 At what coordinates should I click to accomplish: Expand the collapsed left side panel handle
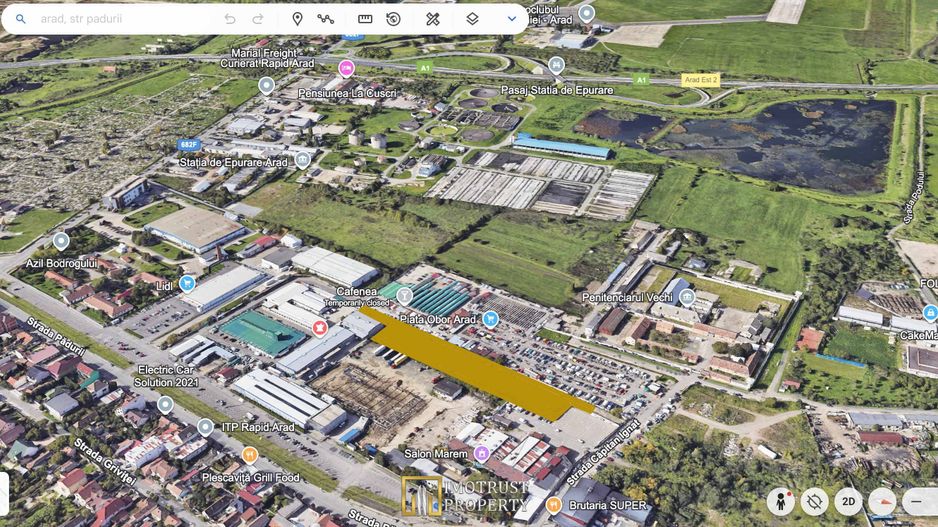click(4, 493)
